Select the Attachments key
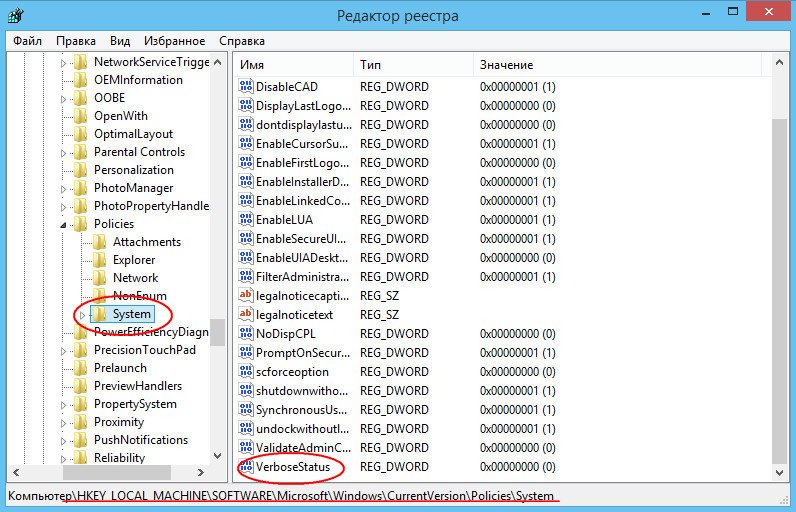Image resolution: width=796 pixels, height=512 pixels. click(x=147, y=242)
